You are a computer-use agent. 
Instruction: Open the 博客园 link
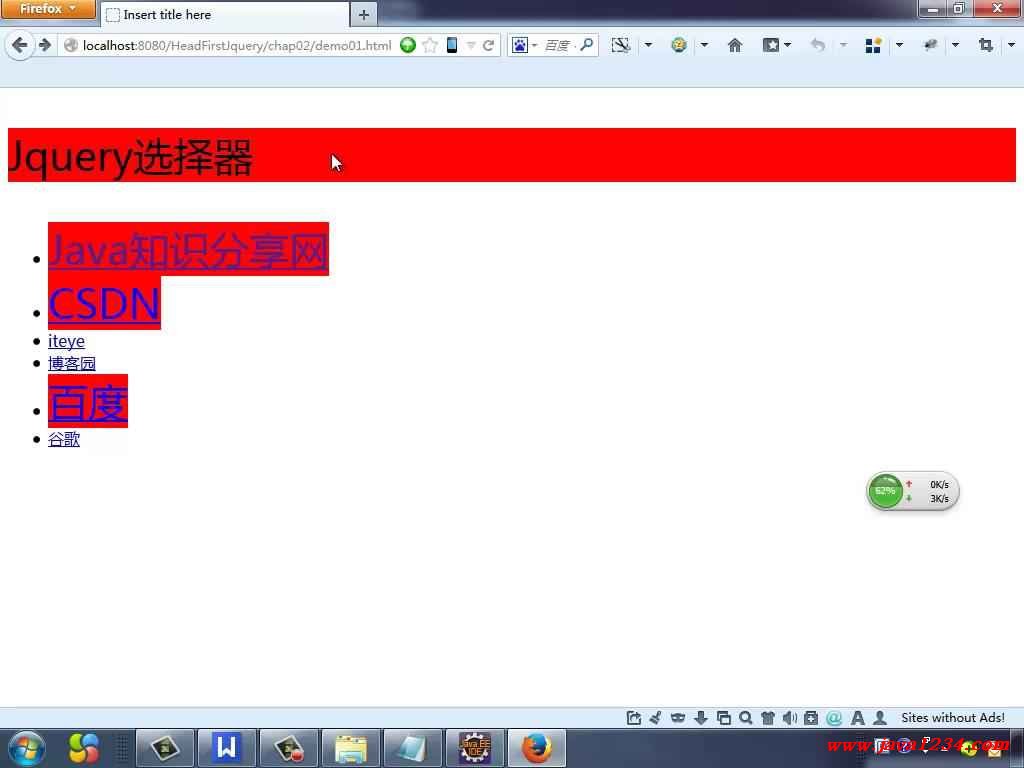tap(72, 363)
